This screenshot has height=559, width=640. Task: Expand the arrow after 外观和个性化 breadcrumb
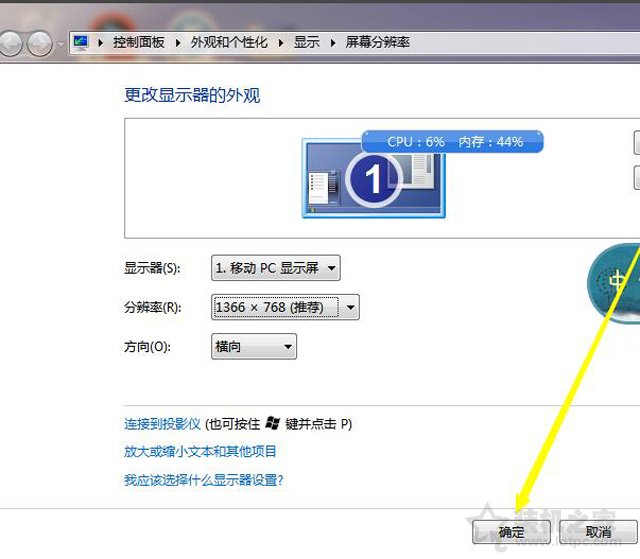282,43
